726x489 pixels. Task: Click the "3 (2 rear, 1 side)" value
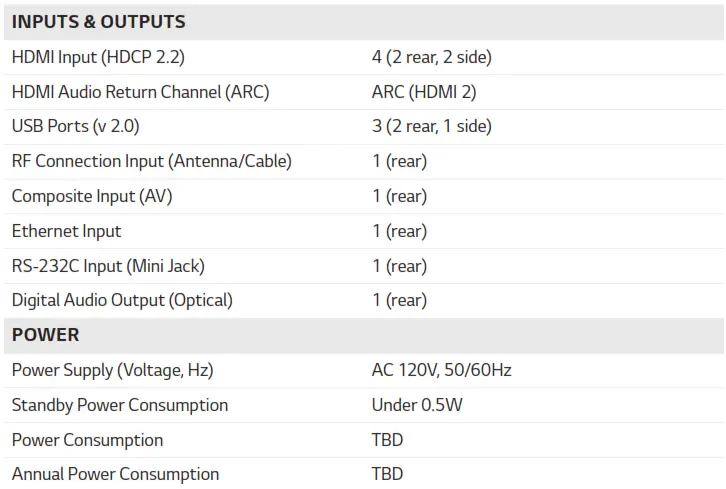click(x=431, y=126)
